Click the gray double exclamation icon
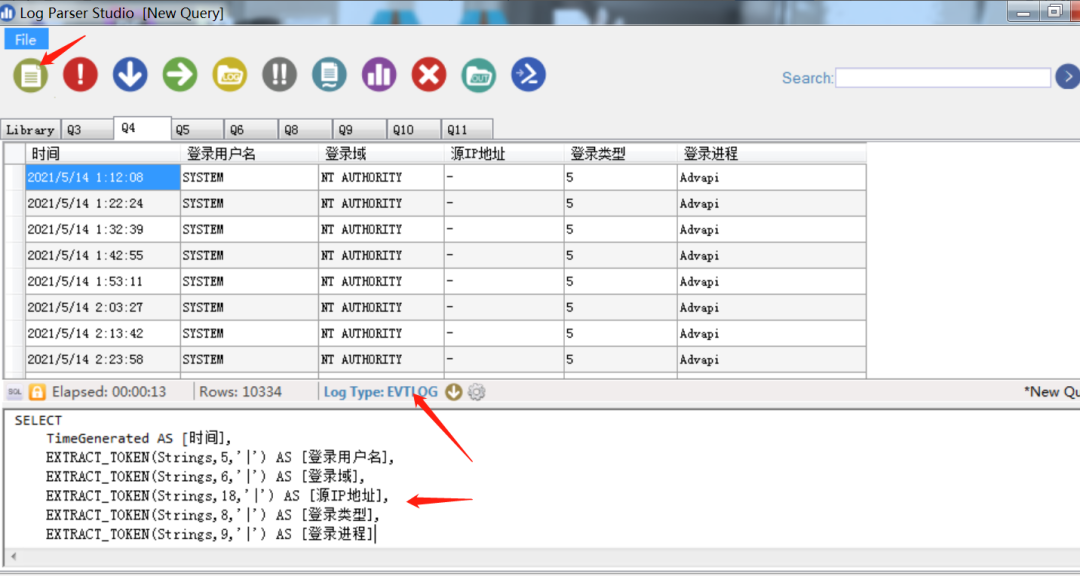1080x576 pixels. point(280,75)
